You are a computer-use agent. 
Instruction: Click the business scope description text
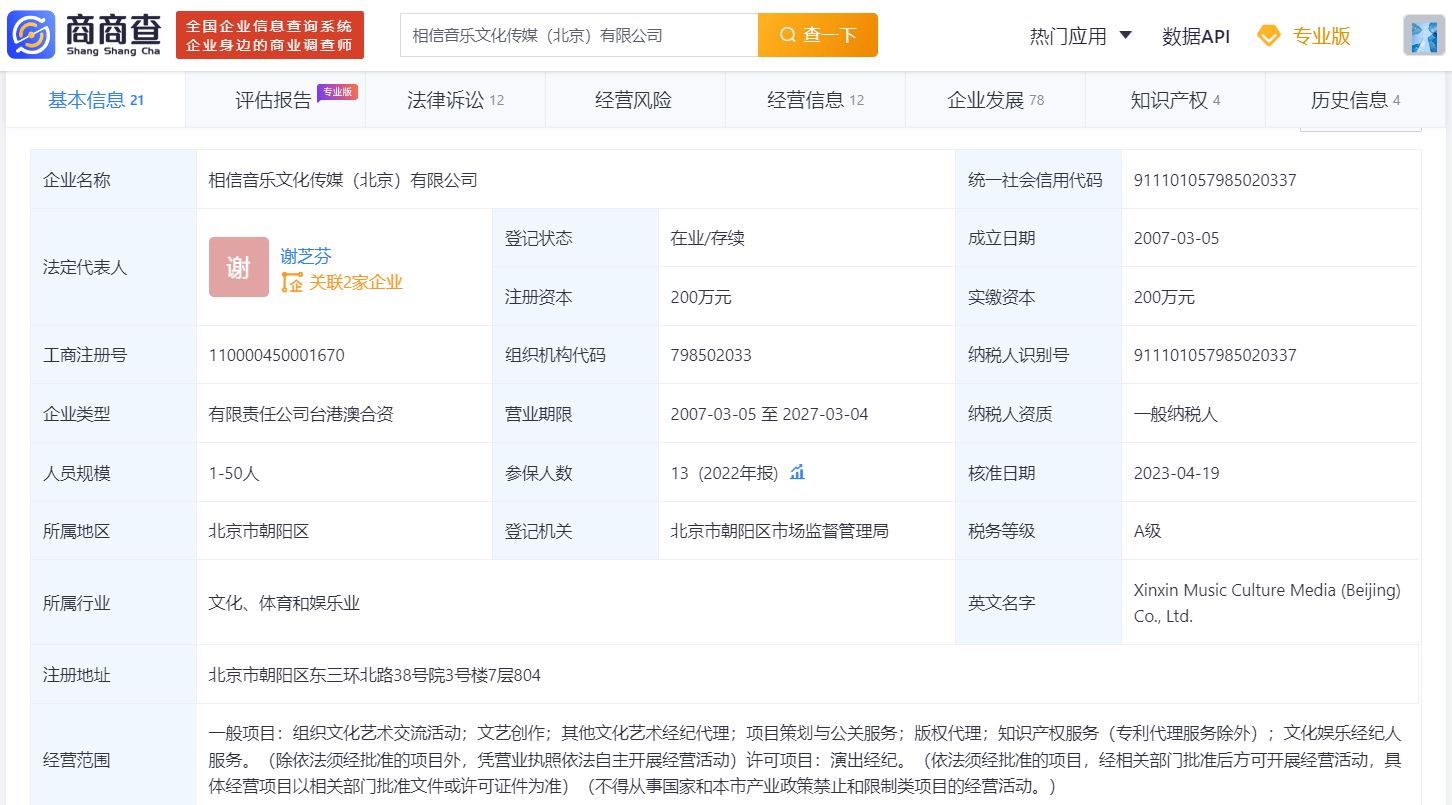(804, 759)
